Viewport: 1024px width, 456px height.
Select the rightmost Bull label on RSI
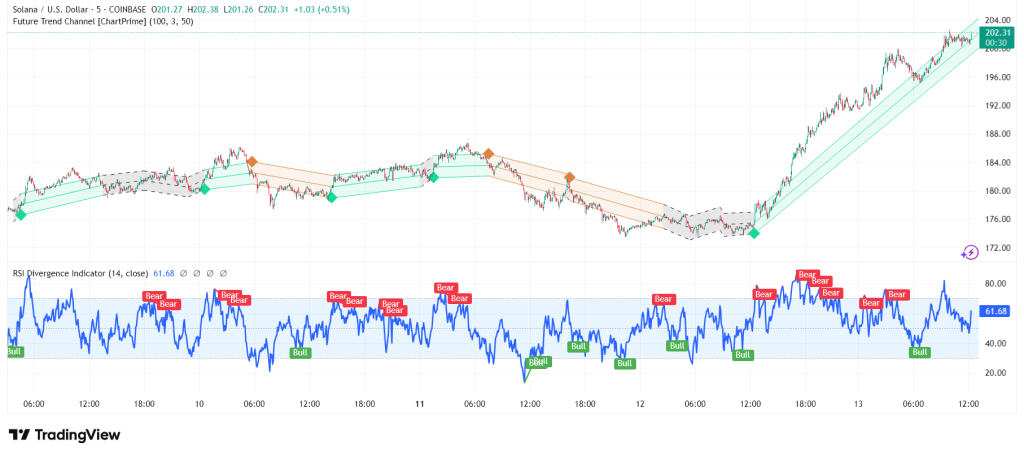coord(919,352)
